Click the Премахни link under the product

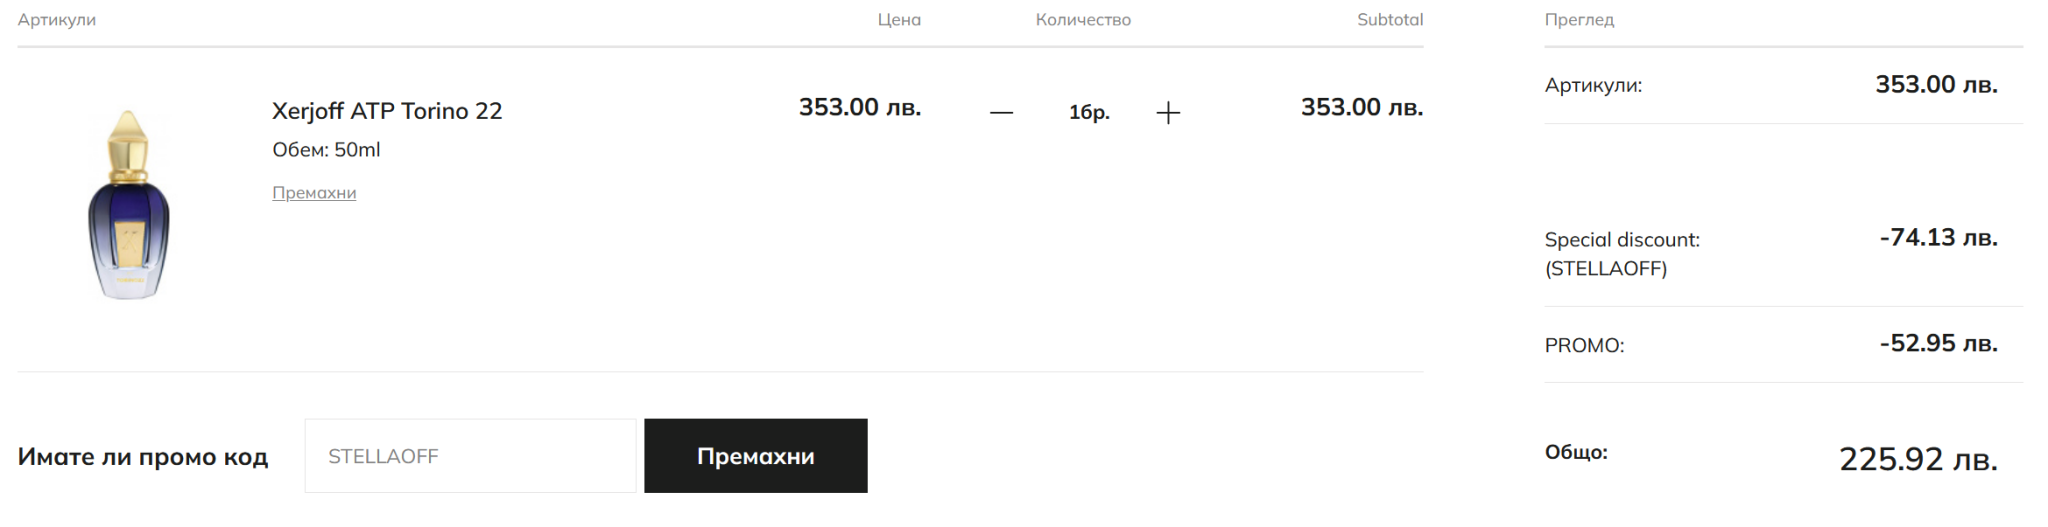(x=314, y=193)
